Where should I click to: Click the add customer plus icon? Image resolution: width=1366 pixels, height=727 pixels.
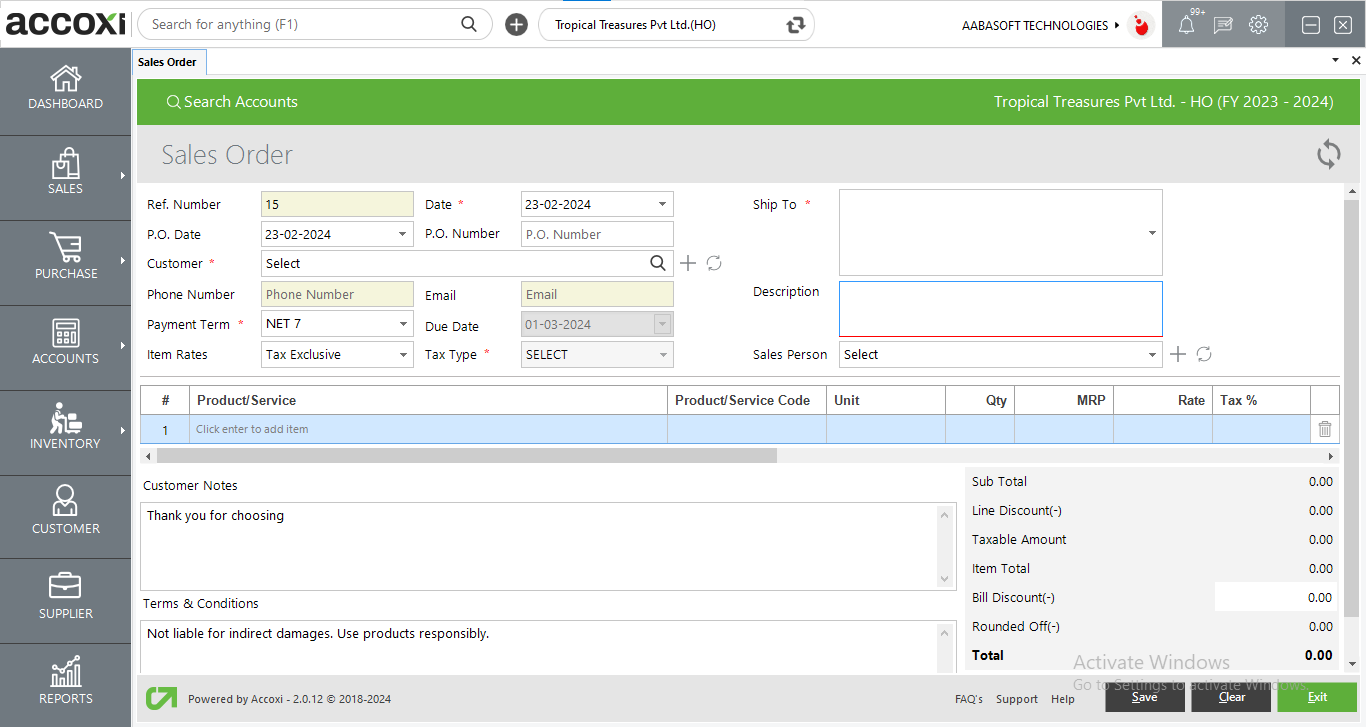[x=688, y=263]
